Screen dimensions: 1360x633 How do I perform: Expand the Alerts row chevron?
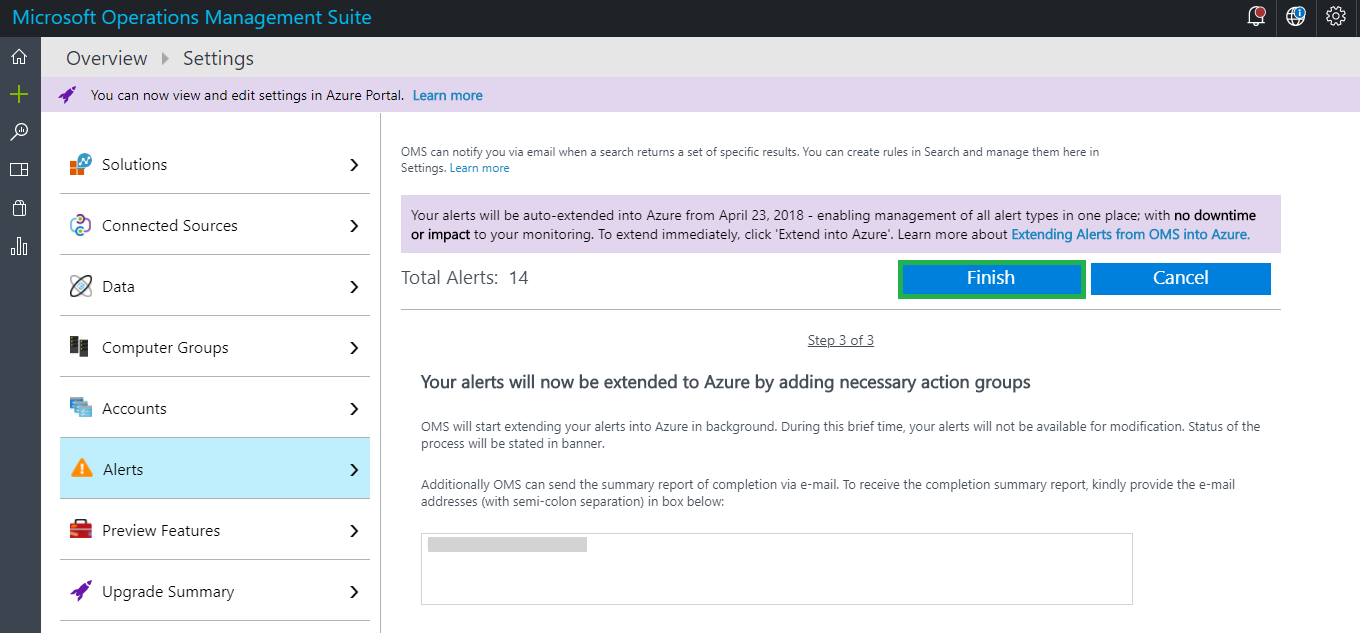pos(354,470)
